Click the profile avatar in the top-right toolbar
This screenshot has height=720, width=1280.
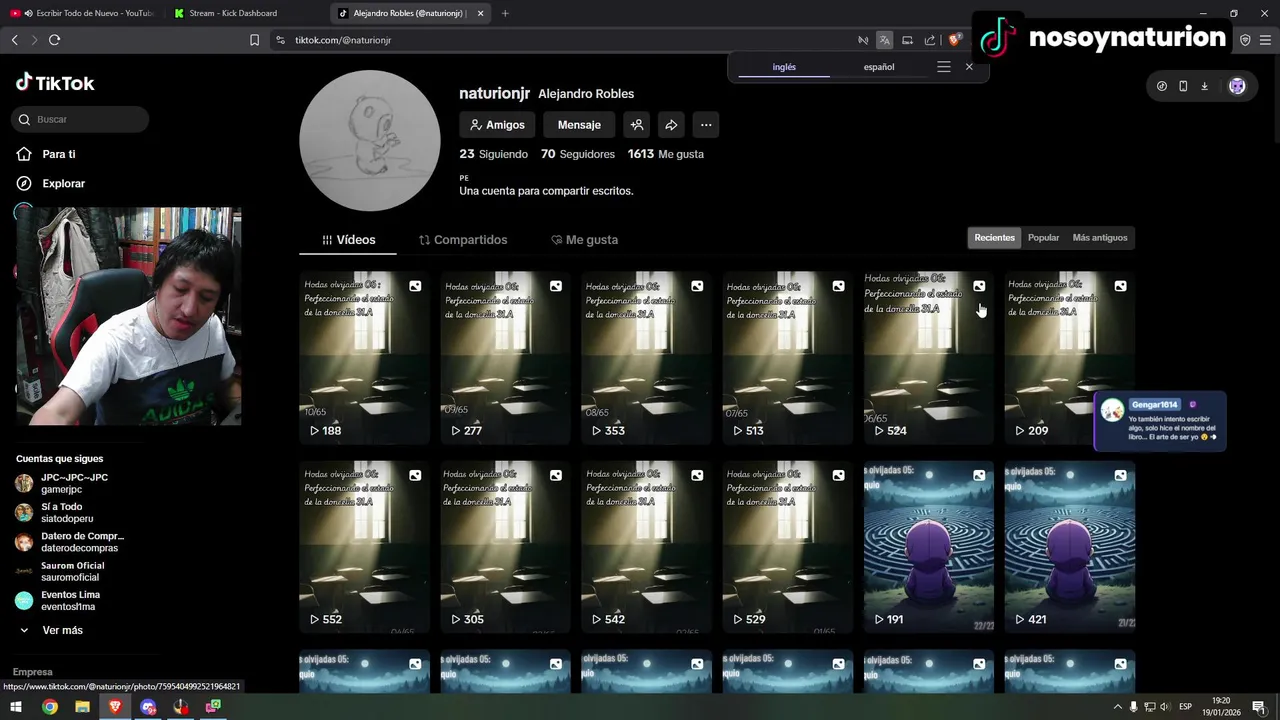(x=1237, y=86)
